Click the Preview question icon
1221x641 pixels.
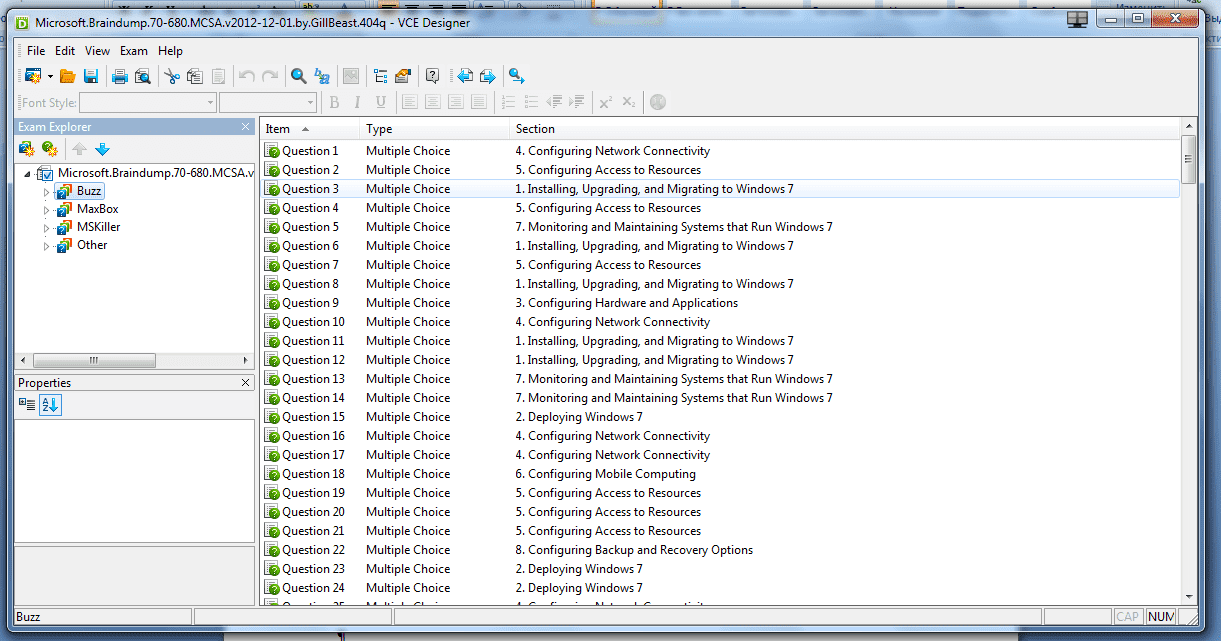coord(433,76)
